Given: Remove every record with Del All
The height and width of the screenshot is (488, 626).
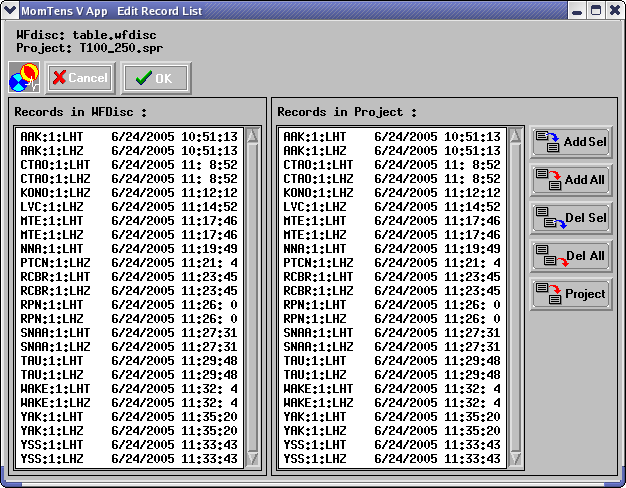Looking at the screenshot, I should (571, 256).
